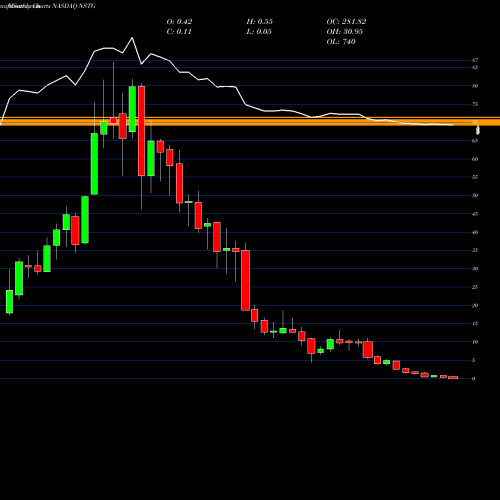Click the 65 price axis label
Viewport: 500px width, 500px height.
point(475,141)
